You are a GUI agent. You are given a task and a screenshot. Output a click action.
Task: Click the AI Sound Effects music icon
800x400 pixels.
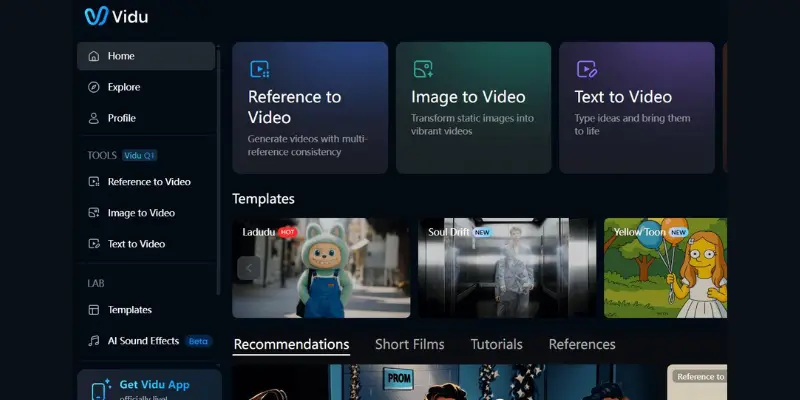click(x=94, y=341)
